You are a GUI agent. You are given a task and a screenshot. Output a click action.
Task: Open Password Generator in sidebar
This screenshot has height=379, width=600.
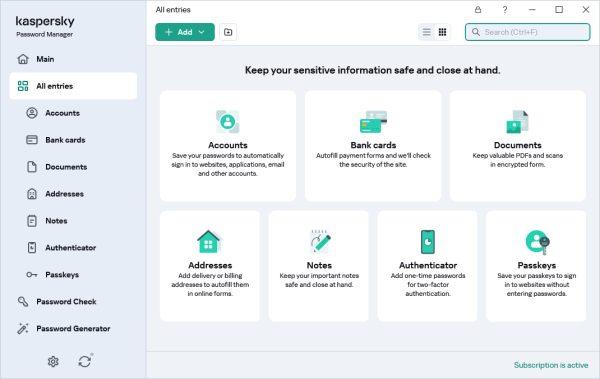(73, 328)
